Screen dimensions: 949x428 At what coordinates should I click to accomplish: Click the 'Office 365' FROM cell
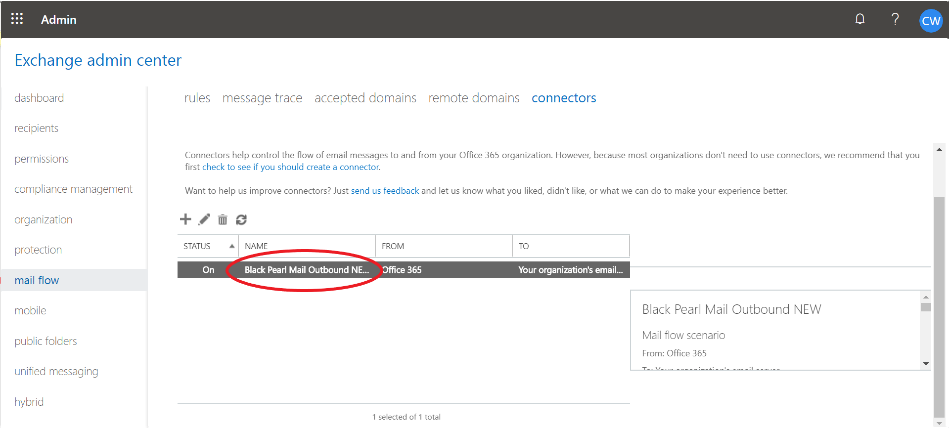[402, 270]
